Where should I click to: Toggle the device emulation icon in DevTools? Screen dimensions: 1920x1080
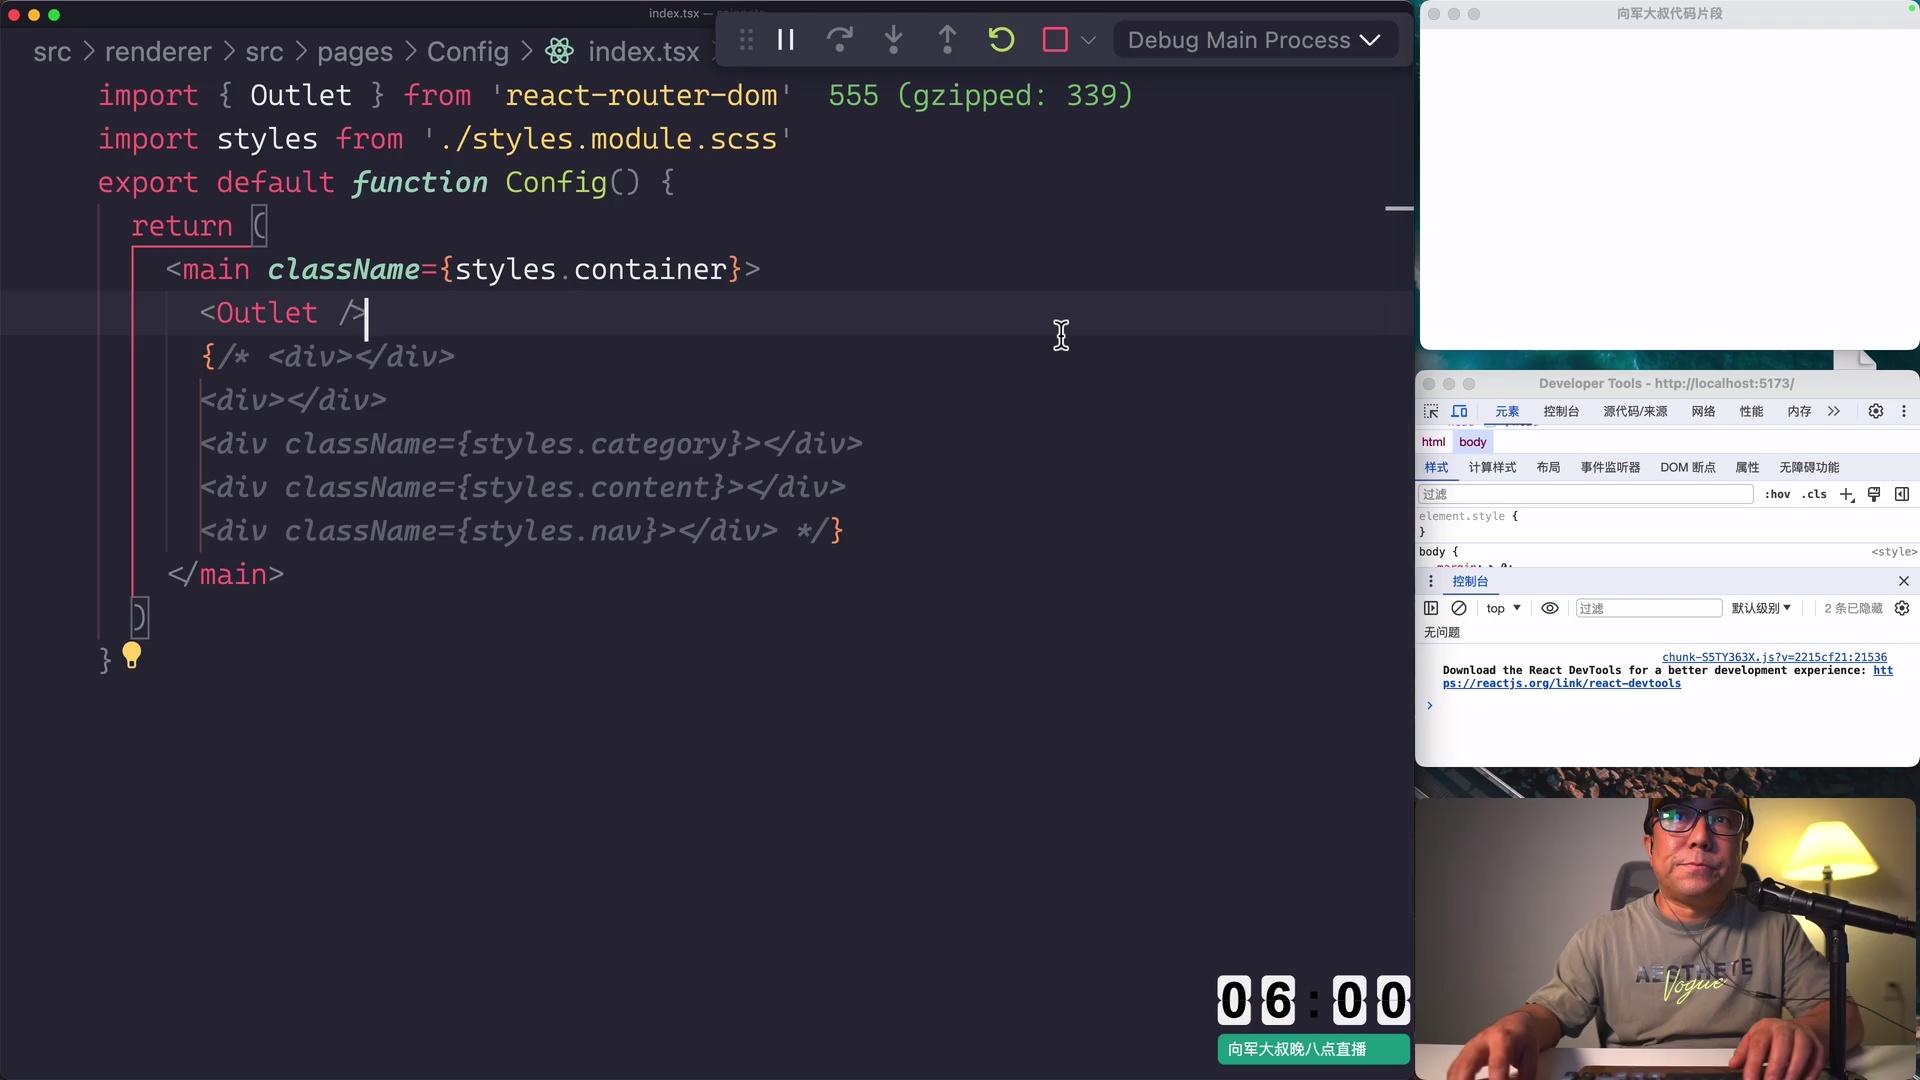click(x=1460, y=411)
